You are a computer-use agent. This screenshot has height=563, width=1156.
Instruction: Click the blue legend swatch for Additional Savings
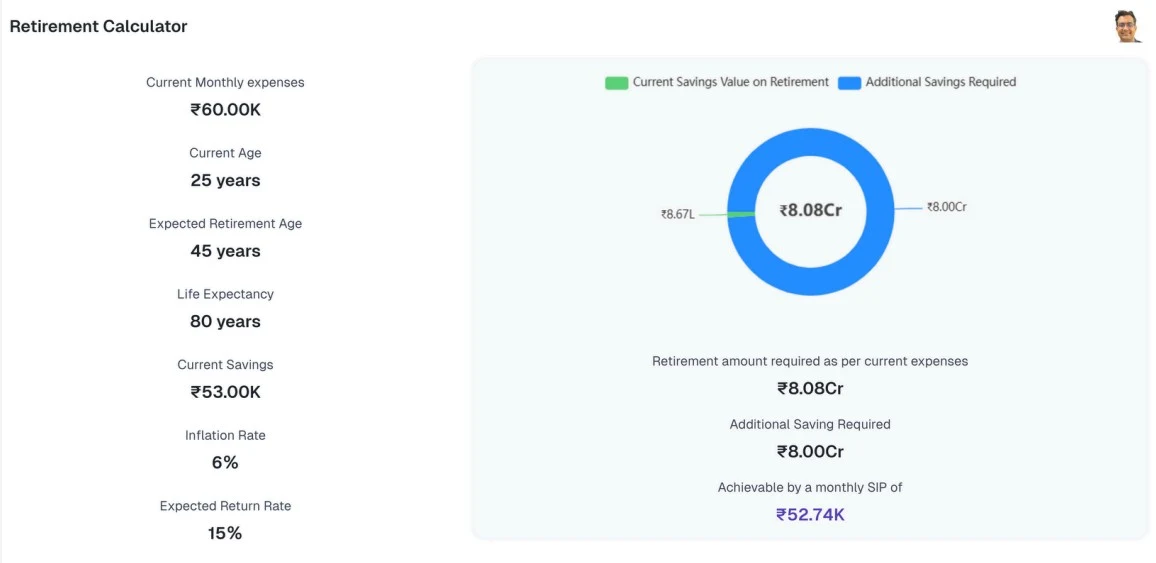click(x=849, y=83)
